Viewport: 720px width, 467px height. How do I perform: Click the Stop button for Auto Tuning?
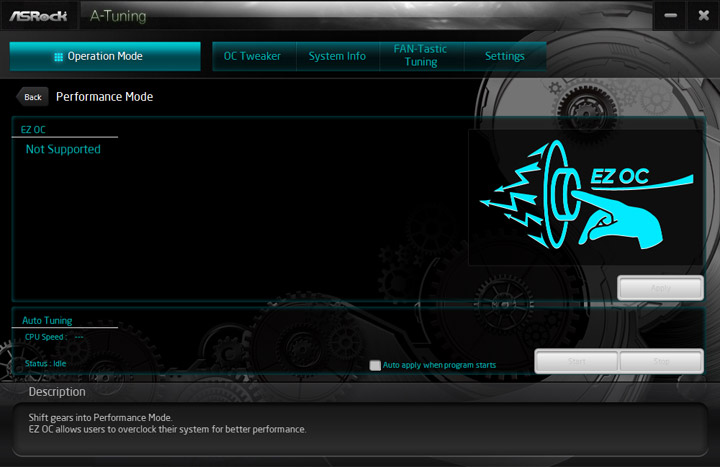click(661, 361)
